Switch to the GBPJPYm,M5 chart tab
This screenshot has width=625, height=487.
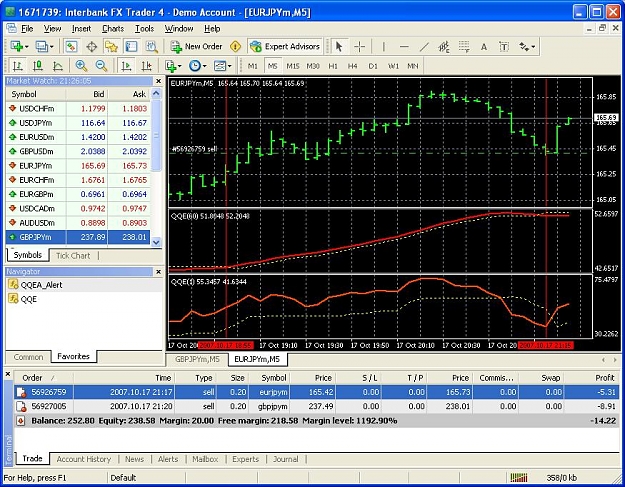click(x=197, y=359)
